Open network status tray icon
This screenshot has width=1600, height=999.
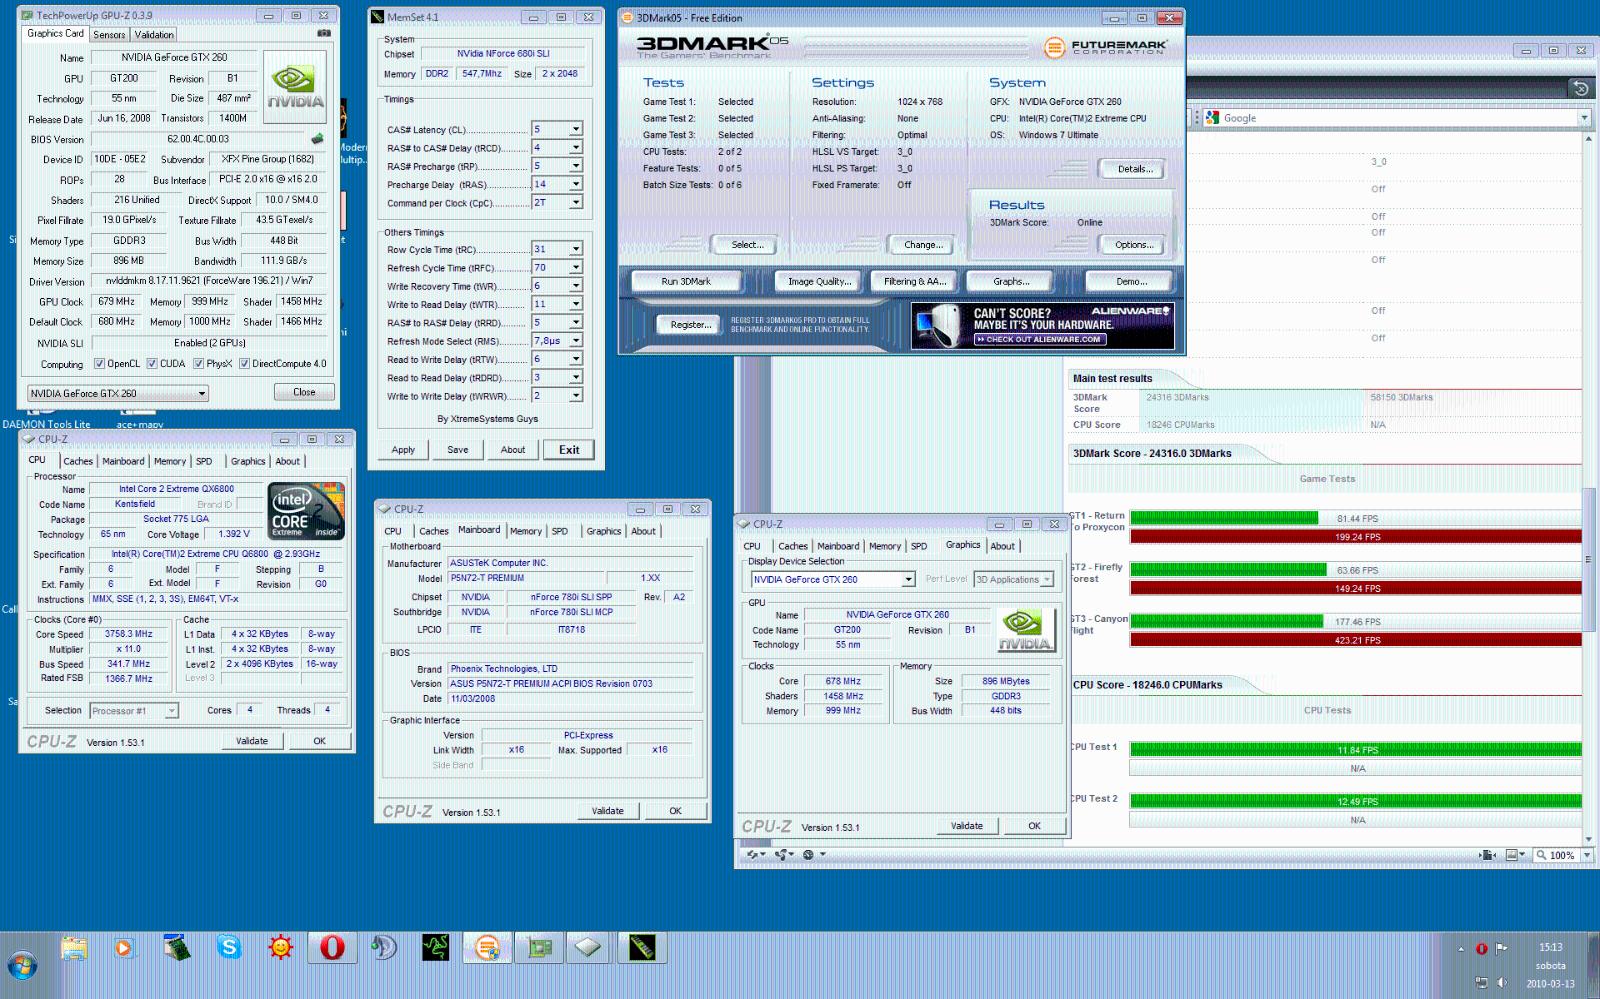(x=1481, y=983)
